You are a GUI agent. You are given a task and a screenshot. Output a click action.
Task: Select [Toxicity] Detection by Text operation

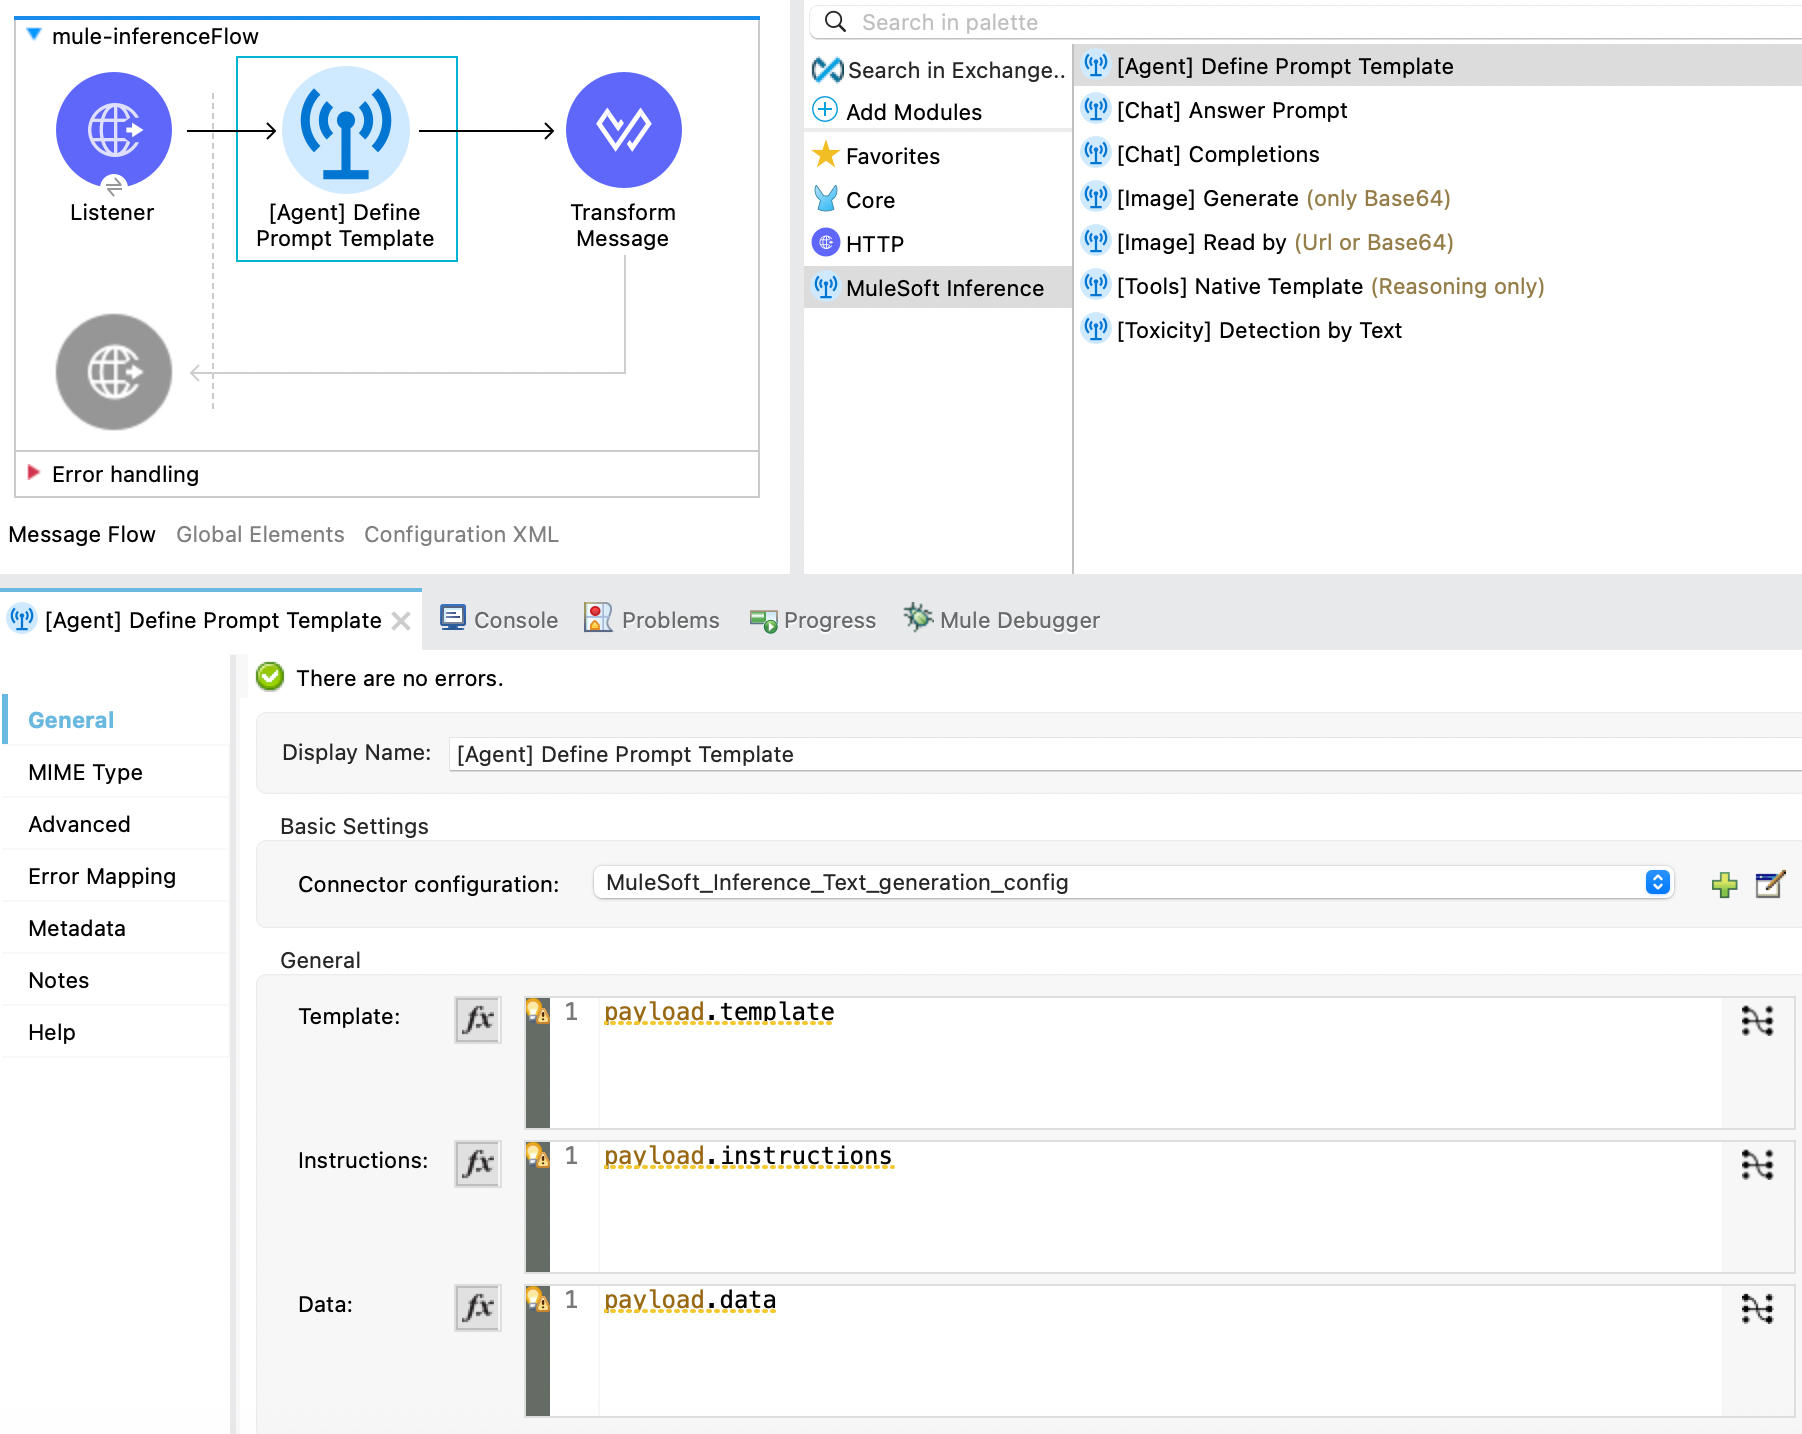coord(1243,330)
